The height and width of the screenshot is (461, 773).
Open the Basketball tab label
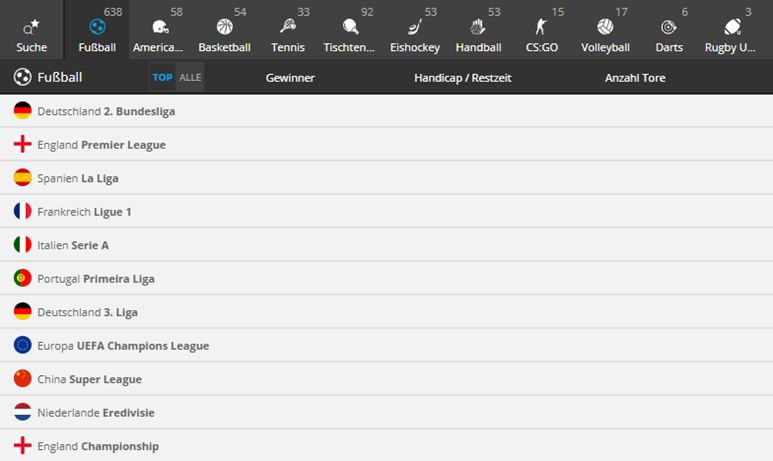(x=224, y=48)
